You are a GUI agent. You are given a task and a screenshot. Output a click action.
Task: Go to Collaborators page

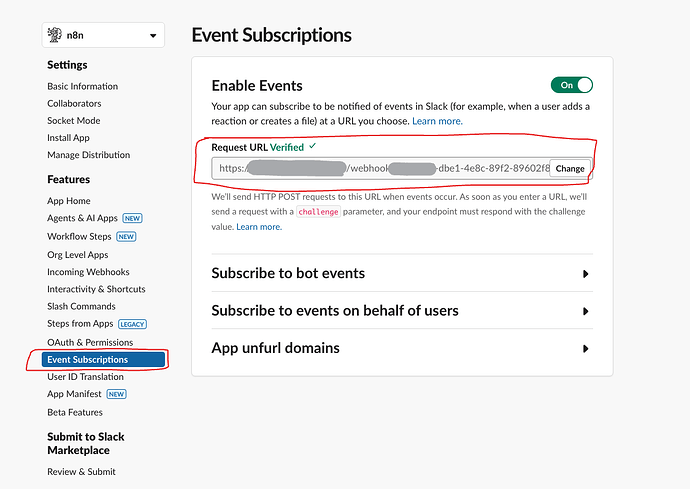(x=74, y=103)
